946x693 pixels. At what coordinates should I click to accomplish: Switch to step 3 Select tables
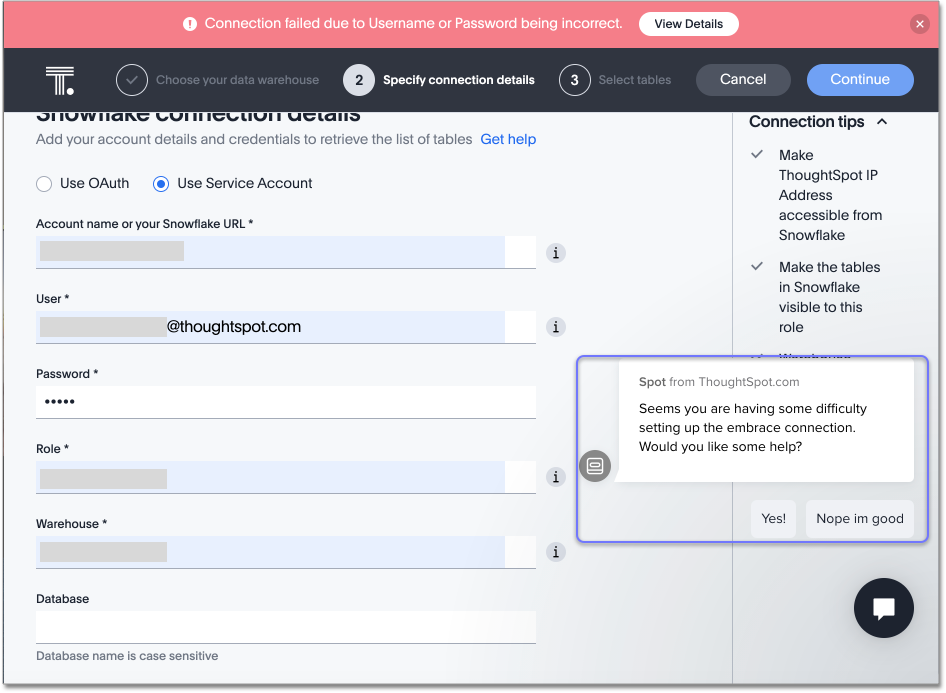[x=576, y=80]
